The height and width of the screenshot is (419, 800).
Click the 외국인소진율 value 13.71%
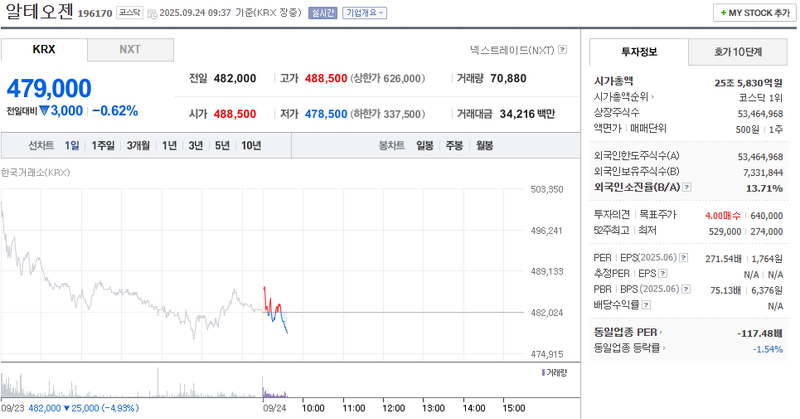(x=764, y=188)
